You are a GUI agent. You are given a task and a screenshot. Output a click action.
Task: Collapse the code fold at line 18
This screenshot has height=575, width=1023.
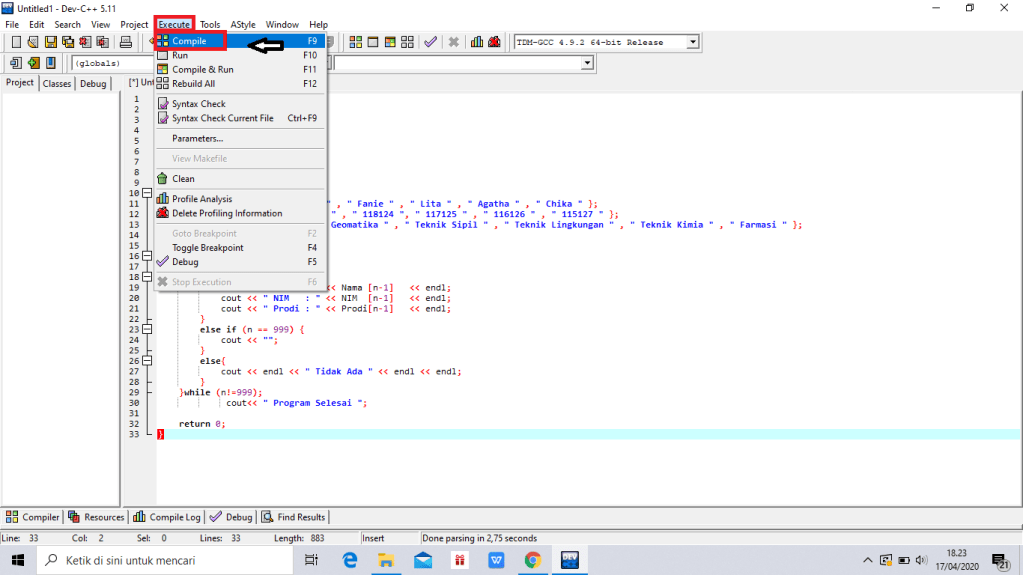pyautogui.click(x=147, y=277)
